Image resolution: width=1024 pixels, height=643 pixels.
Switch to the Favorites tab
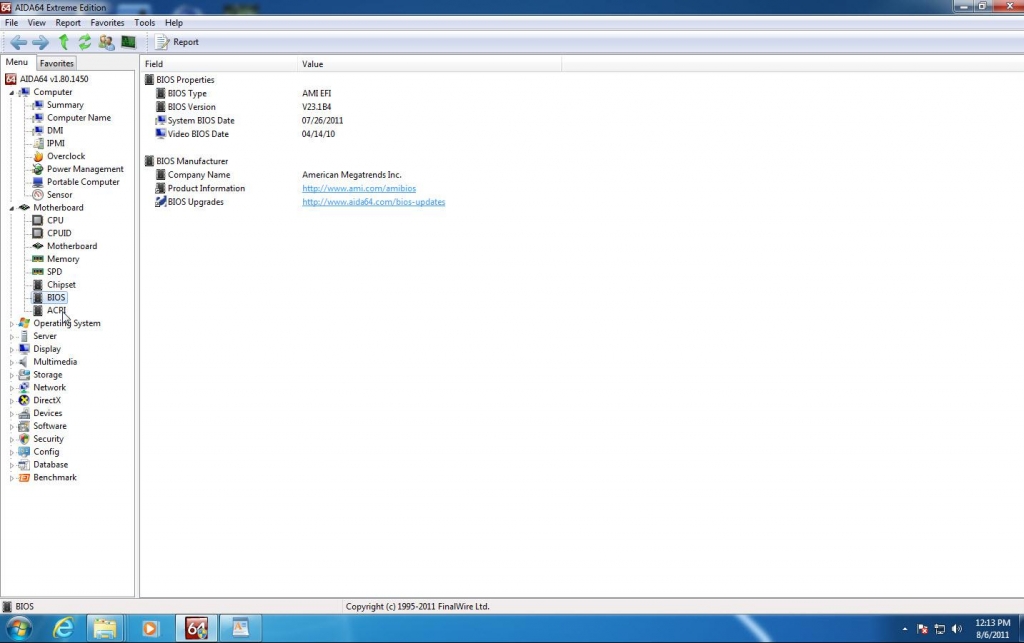57,63
